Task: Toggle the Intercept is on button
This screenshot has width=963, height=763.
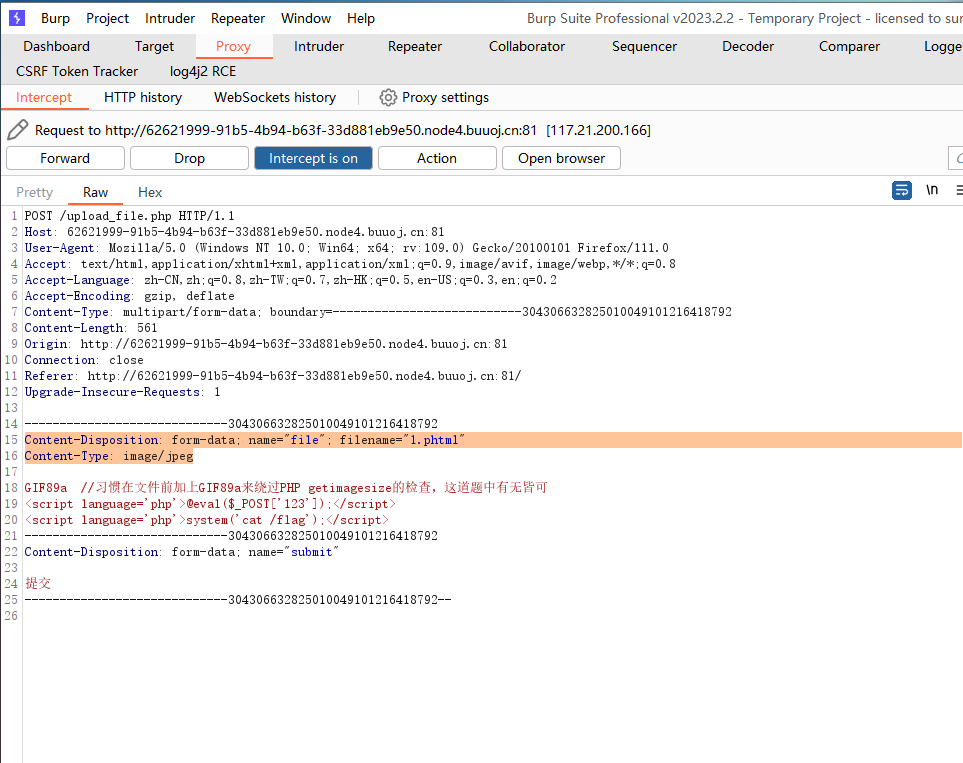Action: (x=313, y=158)
